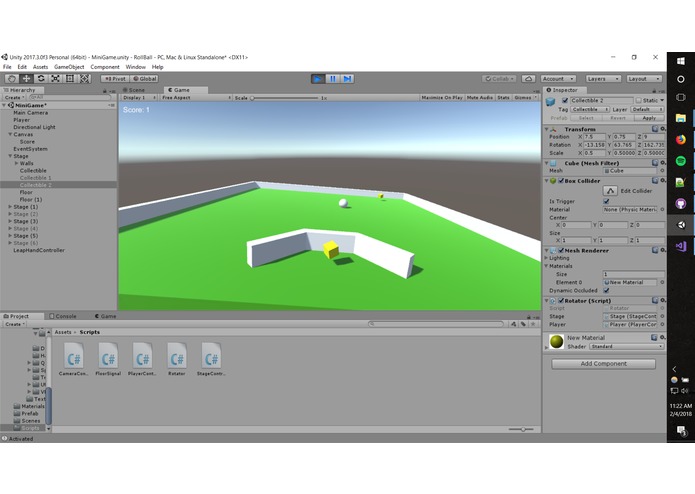Click the Game view Scale slider
Image resolution: width=695 pixels, height=494 pixels.
285,98
